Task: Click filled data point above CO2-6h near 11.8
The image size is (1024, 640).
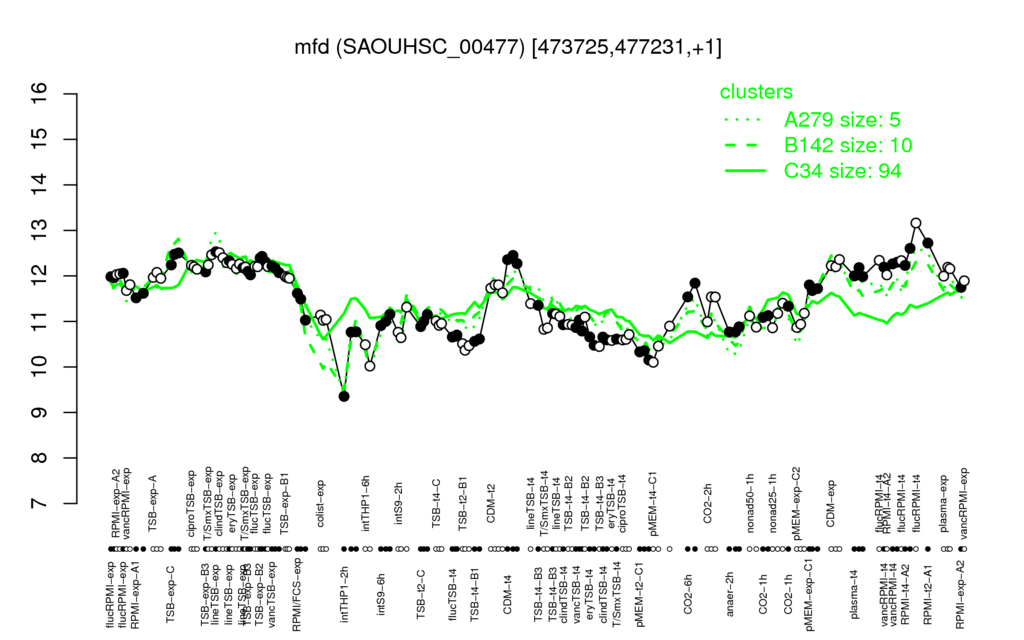Action: [695, 283]
